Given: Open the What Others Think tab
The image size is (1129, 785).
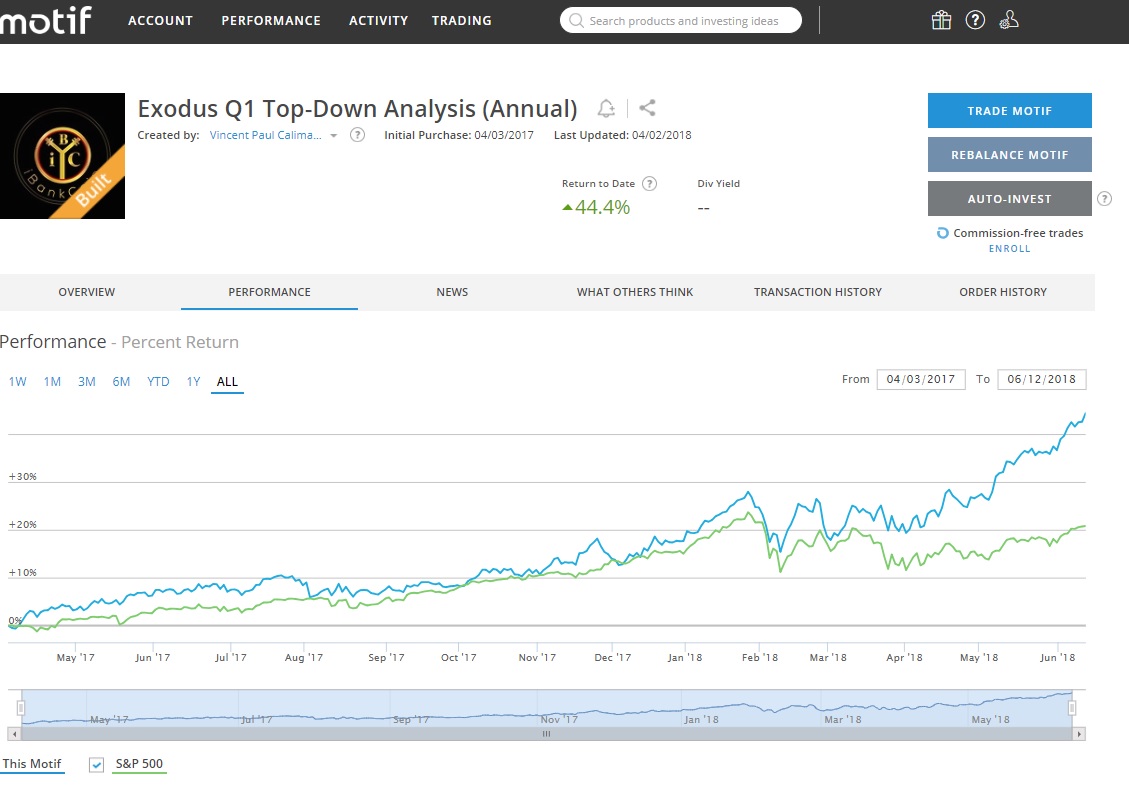Looking at the screenshot, I should [635, 292].
